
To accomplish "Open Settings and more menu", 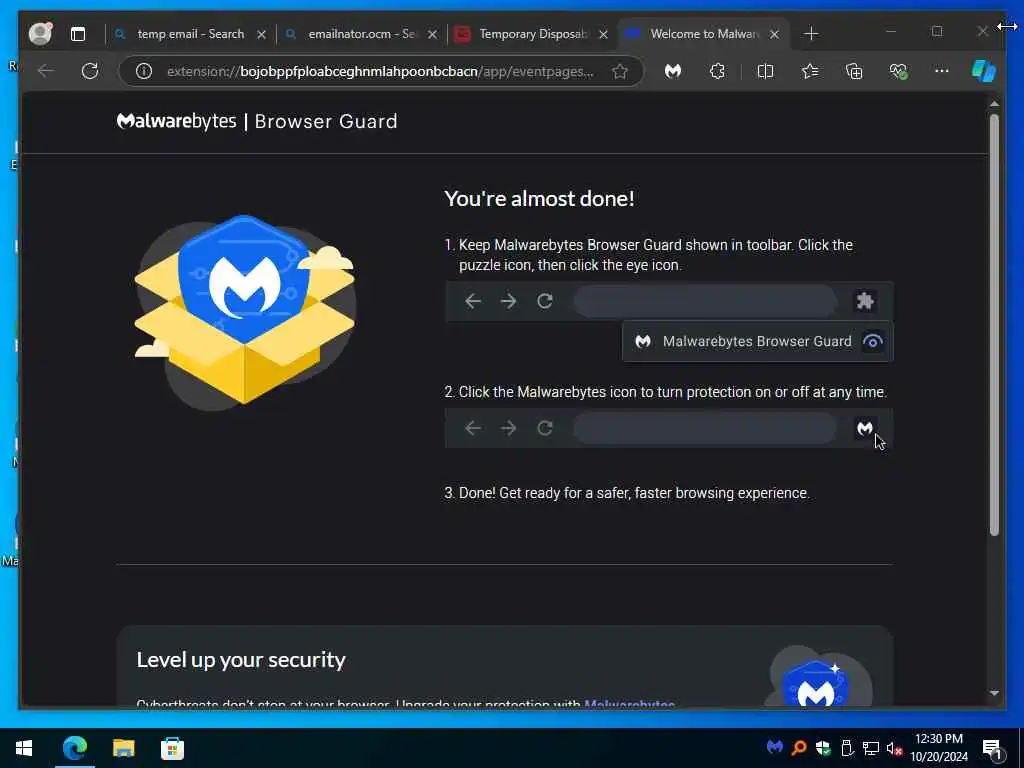I will tap(942, 71).
